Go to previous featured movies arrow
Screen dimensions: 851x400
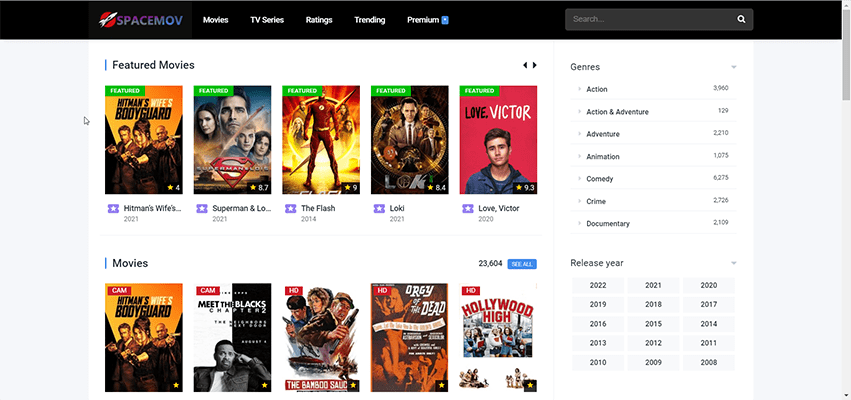click(525, 65)
